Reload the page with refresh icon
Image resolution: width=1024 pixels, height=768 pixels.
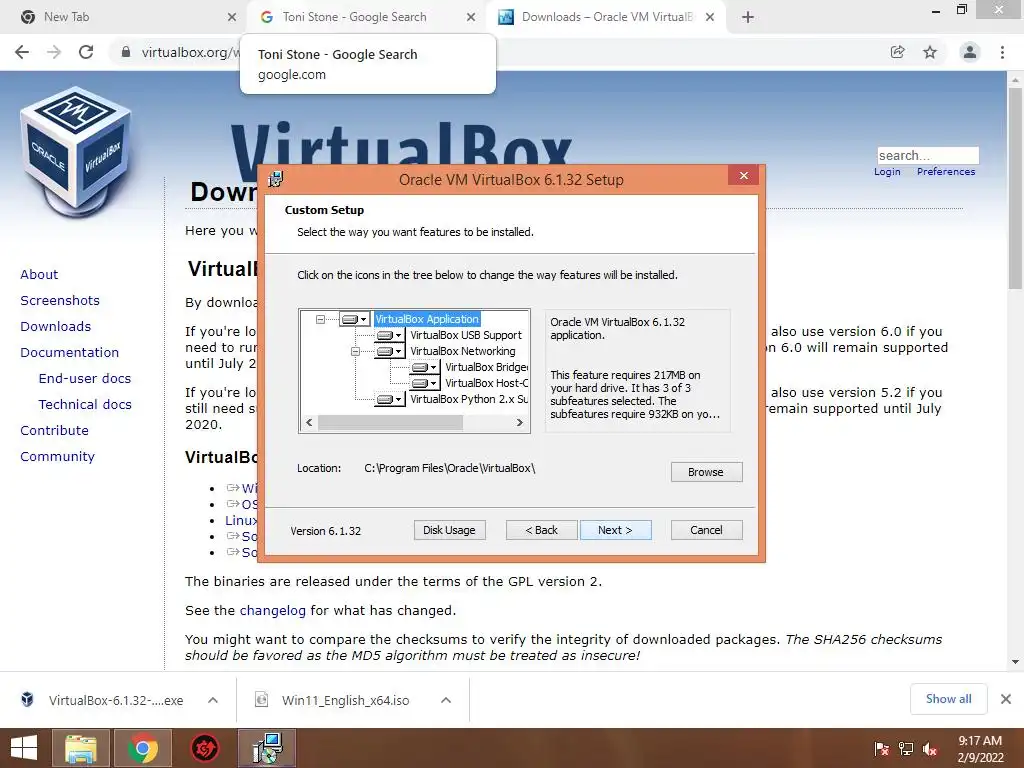click(86, 52)
